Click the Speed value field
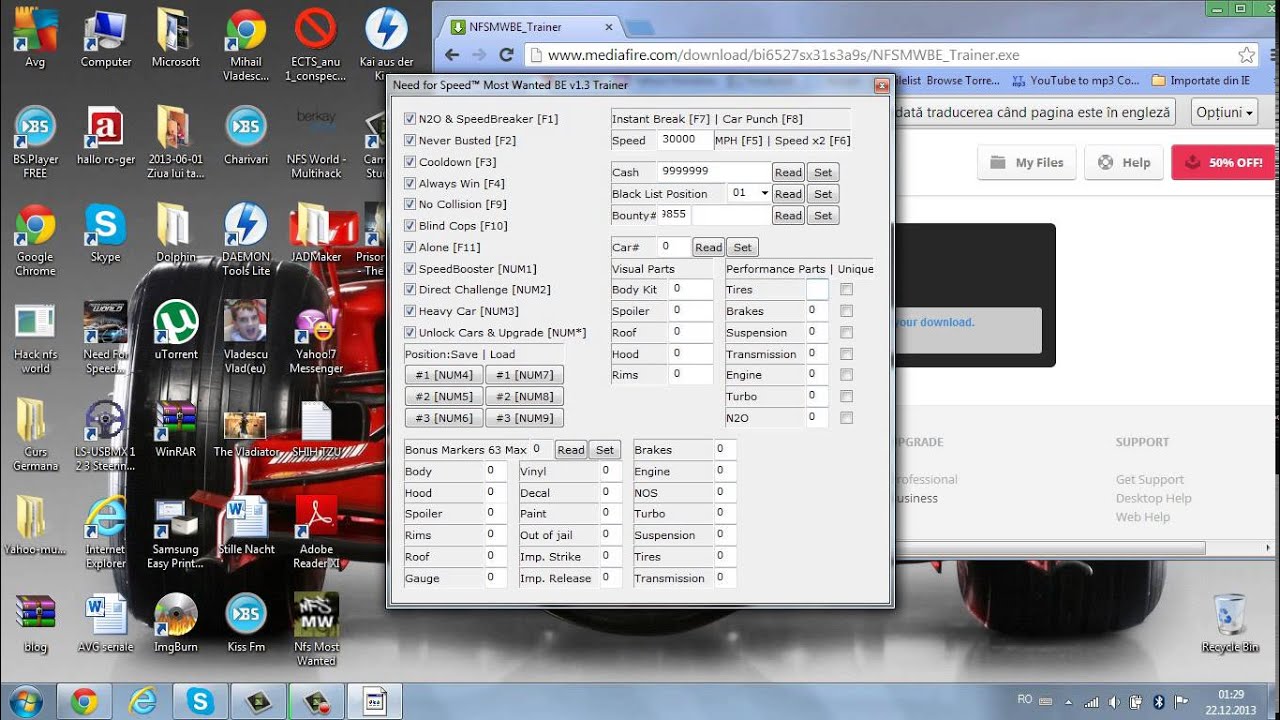Viewport: 1280px width, 720px height. (x=685, y=141)
